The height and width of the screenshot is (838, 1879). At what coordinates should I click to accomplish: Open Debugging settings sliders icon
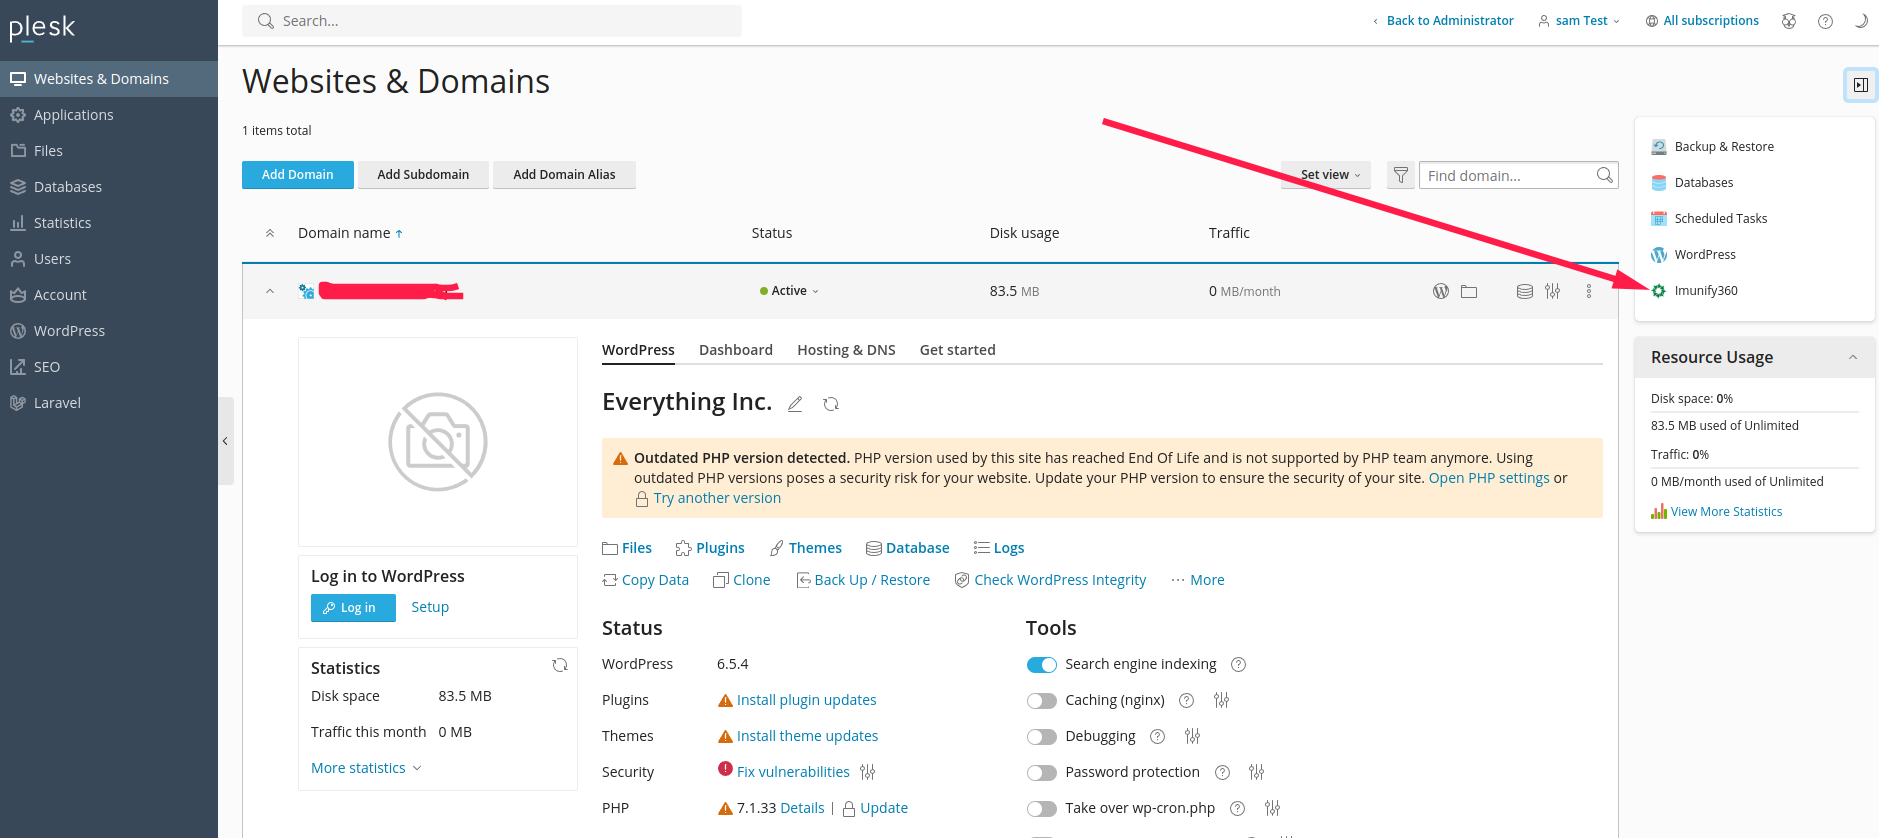1192,736
